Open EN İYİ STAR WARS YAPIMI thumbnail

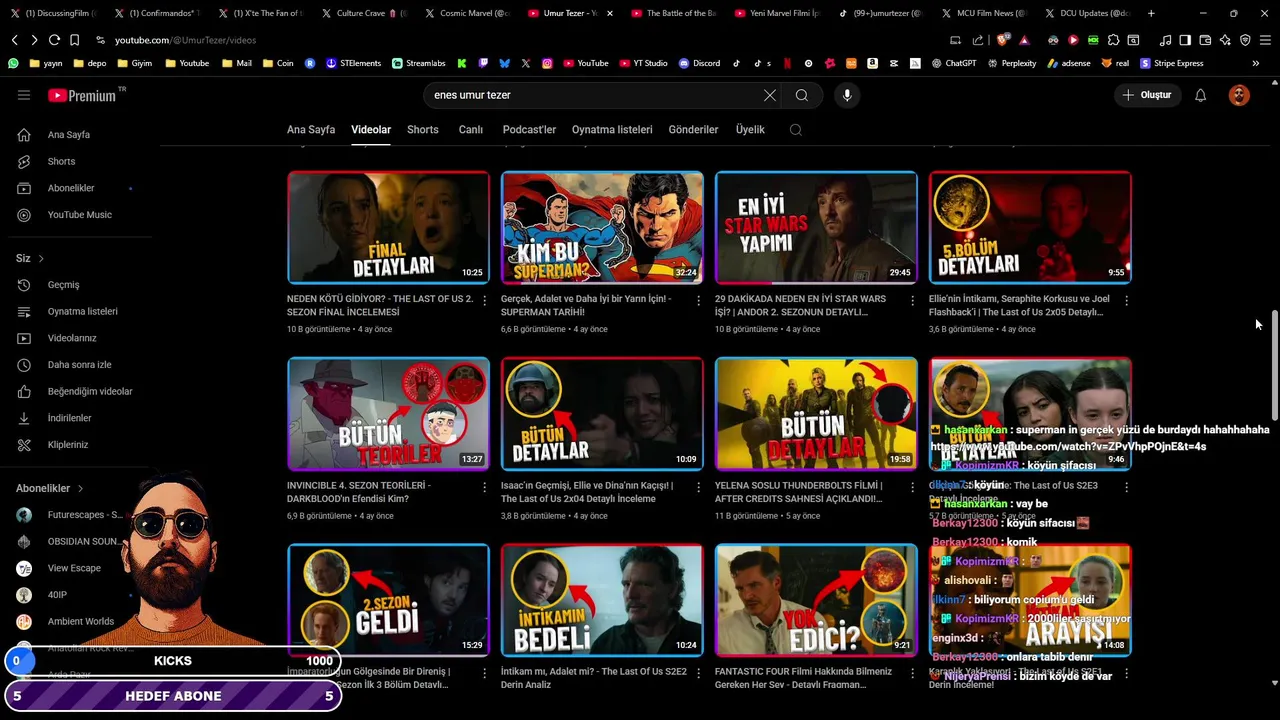click(816, 227)
